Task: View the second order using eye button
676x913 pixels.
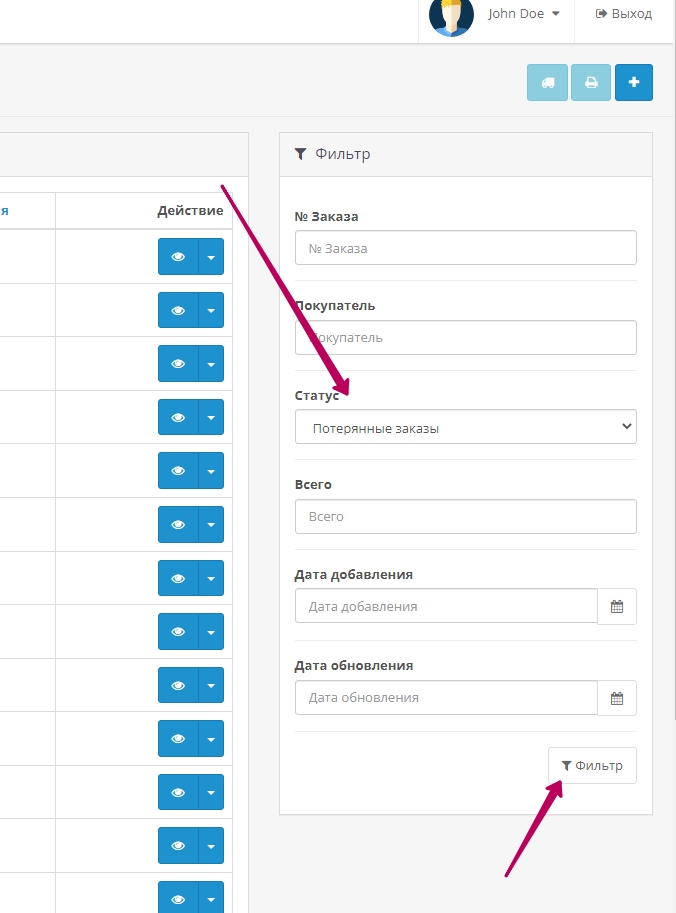Action: tap(178, 311)
